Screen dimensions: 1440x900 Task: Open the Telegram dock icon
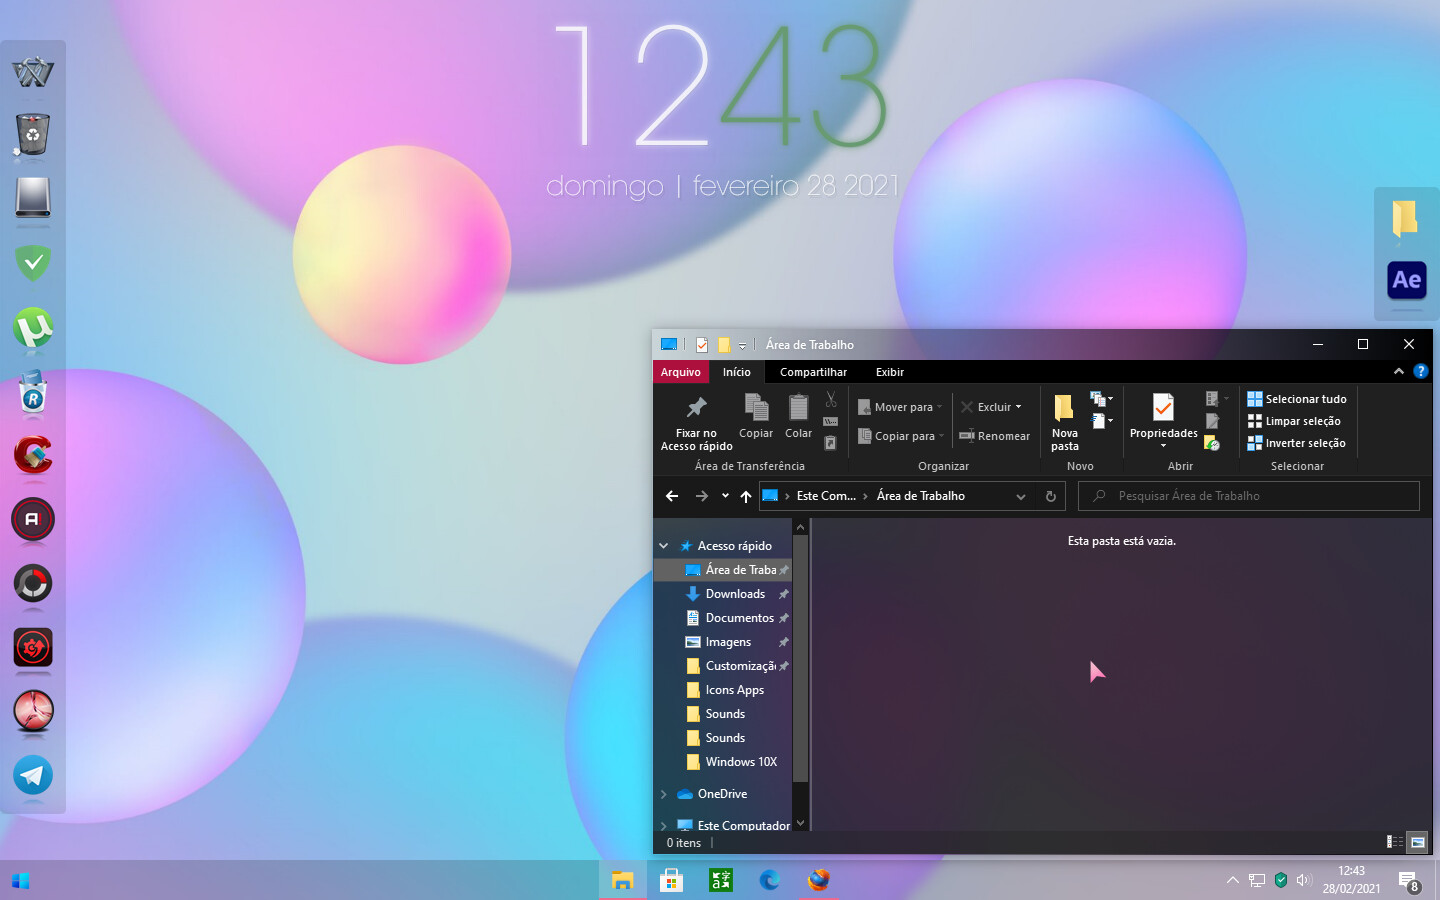[x=33, y=775]
